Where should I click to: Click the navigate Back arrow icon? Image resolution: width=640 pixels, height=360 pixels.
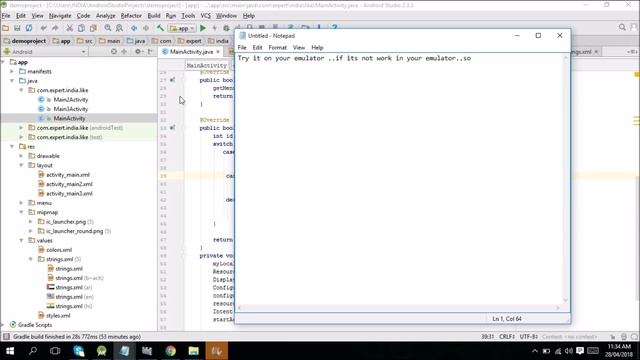pyautogui.click(x=134, y=28)
